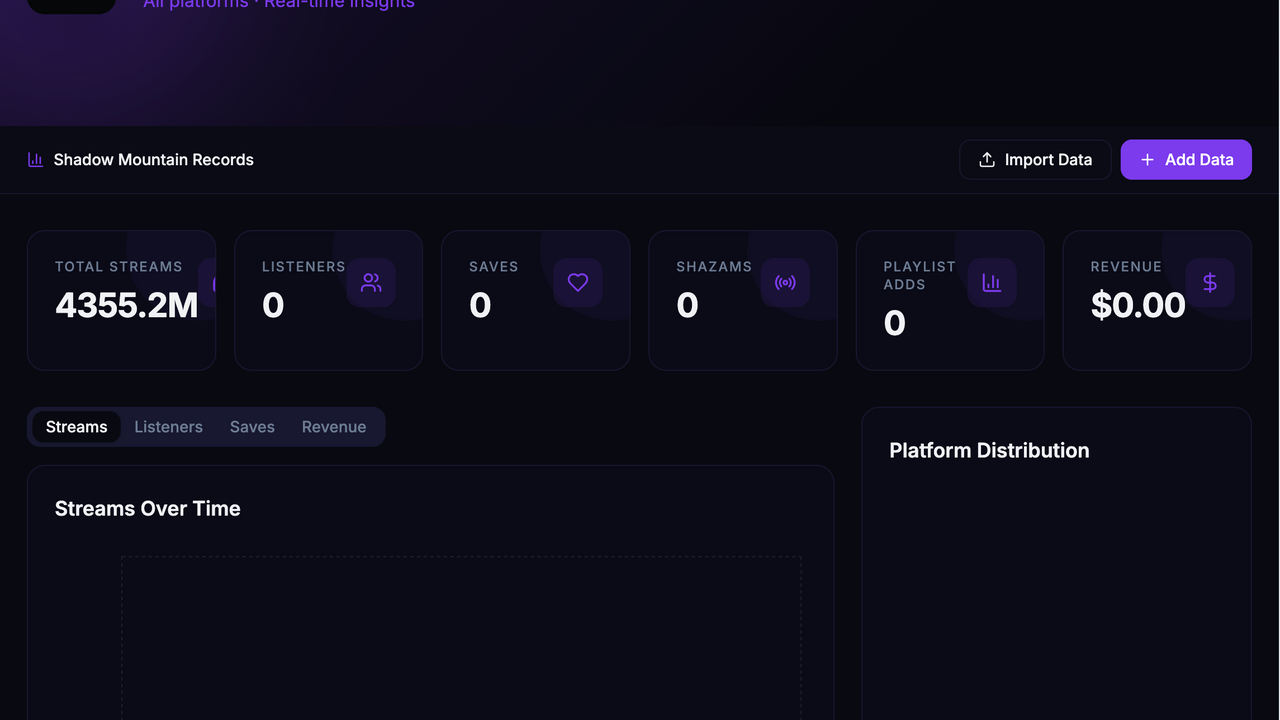This screenshot has height=720, width=1280.
Task: Click the heart icon on Saves card
Action: [x=578, y=283]
